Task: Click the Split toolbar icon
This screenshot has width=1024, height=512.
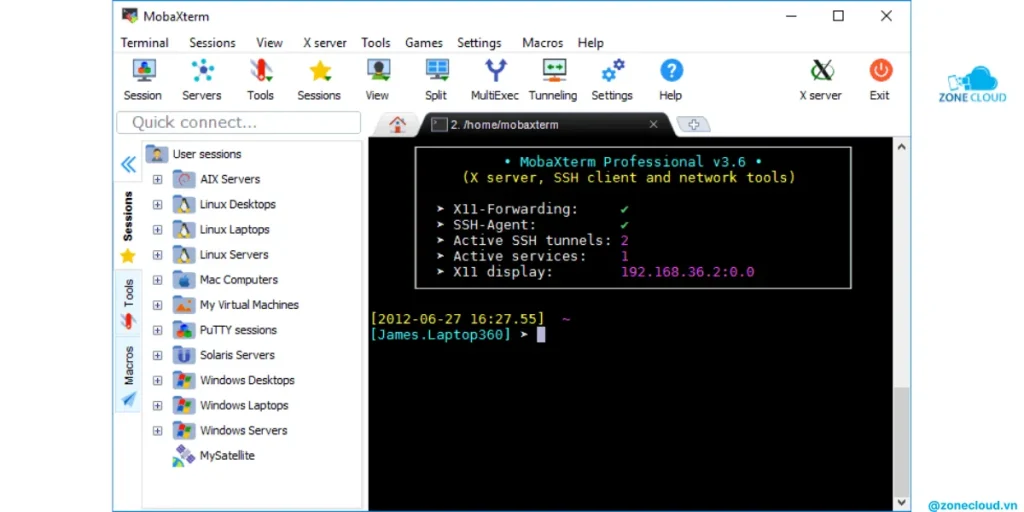Action: (x=436, y=71)
